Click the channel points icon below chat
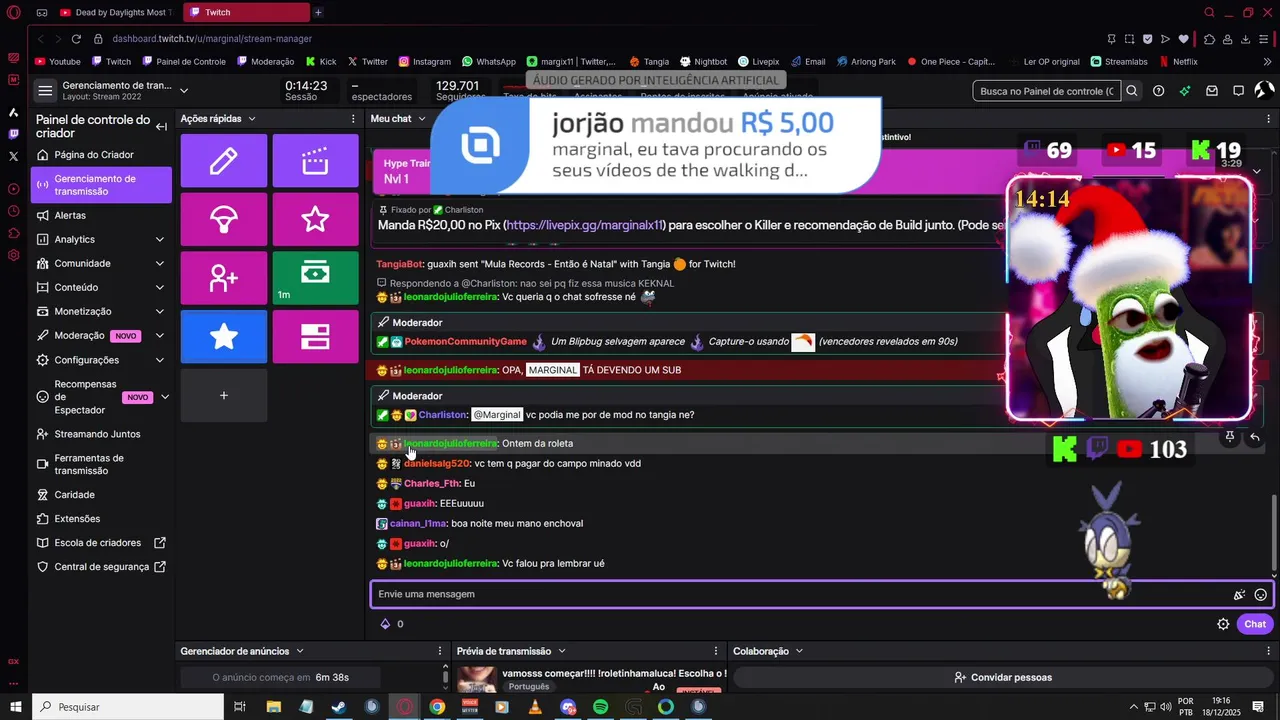Screen dimensions: 1280x720 coord(385,624)
